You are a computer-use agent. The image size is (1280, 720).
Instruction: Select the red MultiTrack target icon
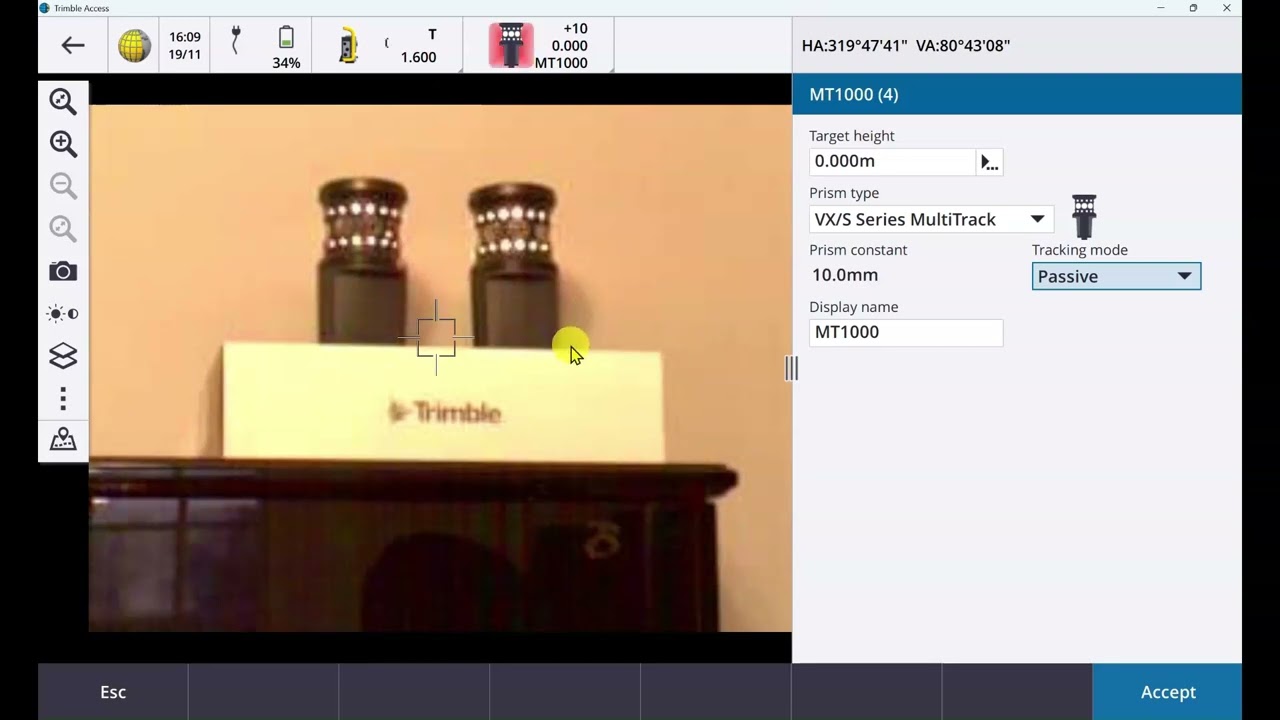[511, 45]
